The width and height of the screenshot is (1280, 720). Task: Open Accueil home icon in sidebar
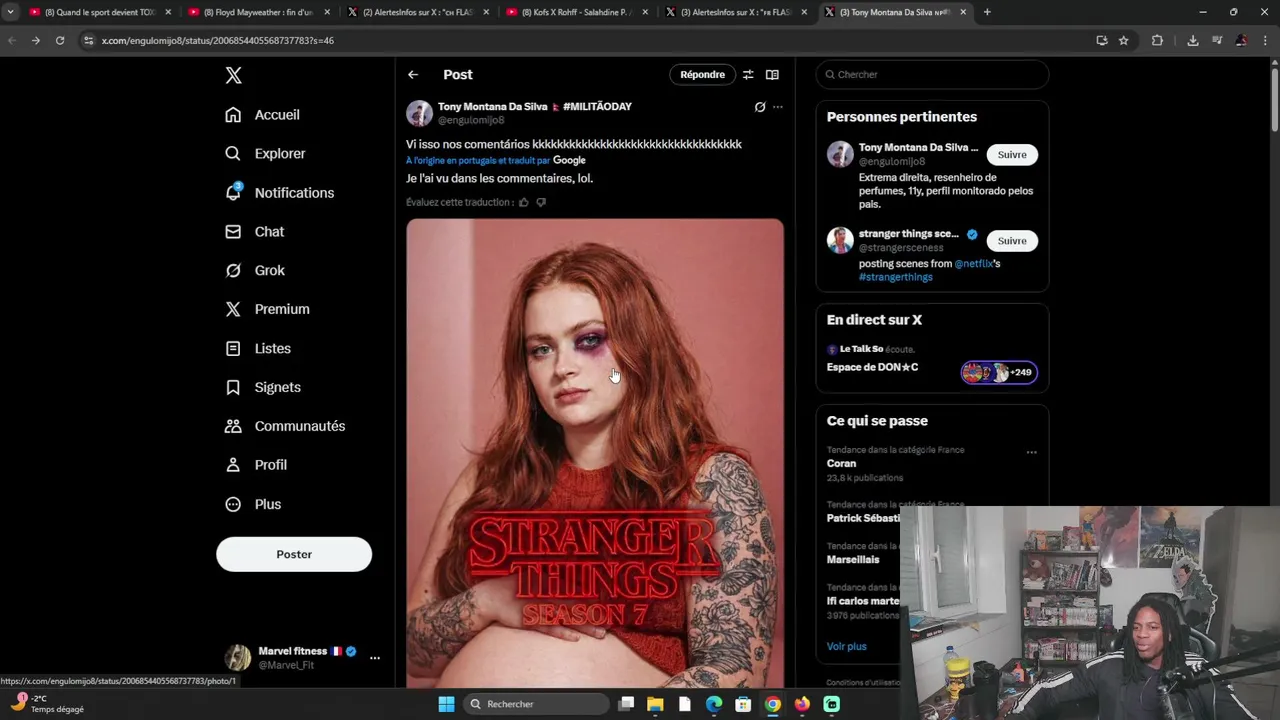pos(233,115)
